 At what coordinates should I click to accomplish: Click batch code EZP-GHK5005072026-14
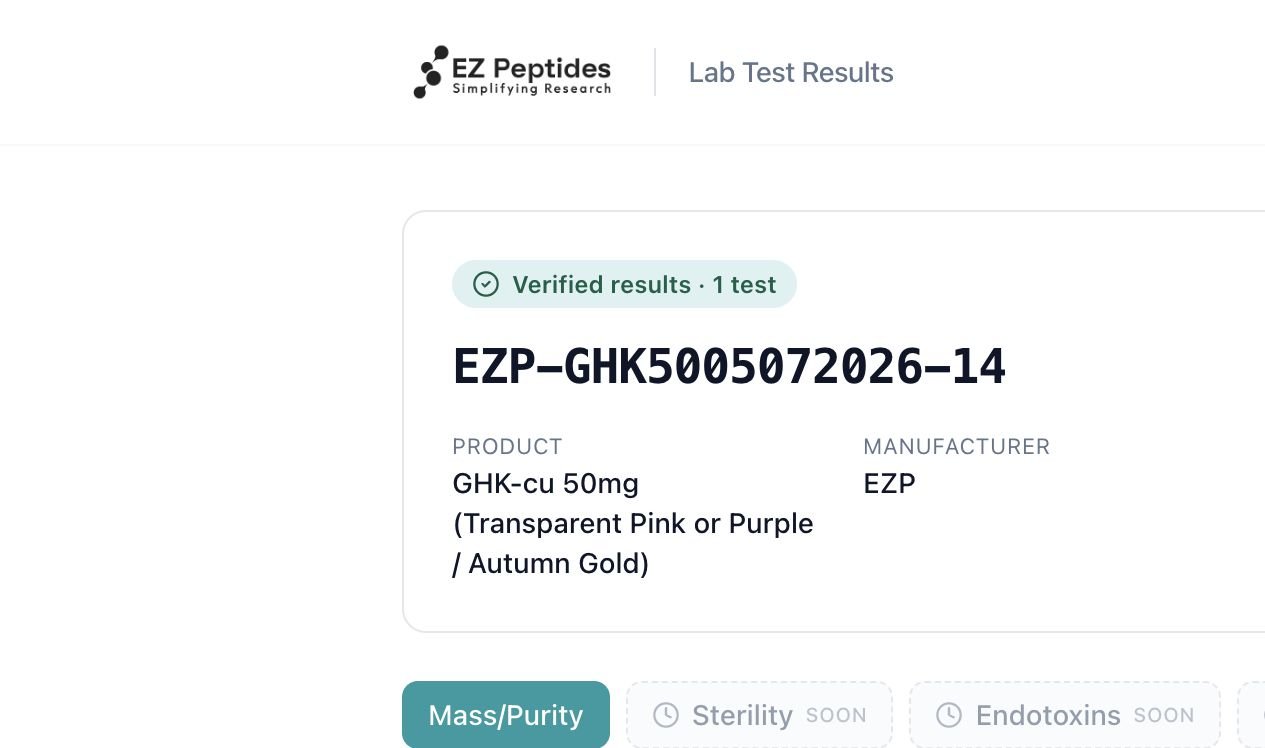[x=729, y=366]
